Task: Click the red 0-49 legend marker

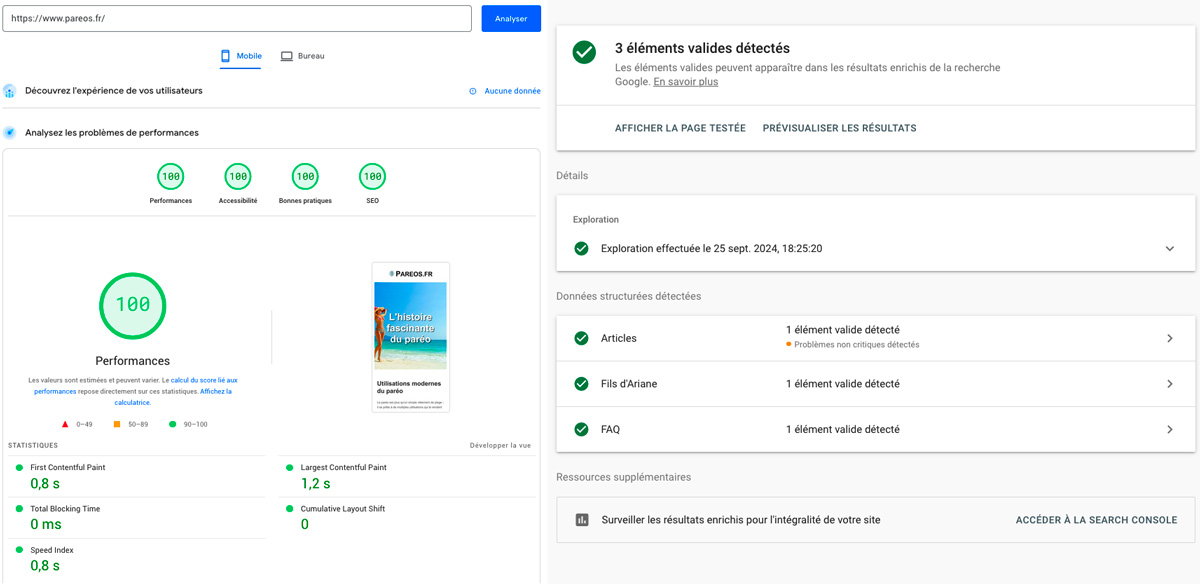Action: point(65,424)
